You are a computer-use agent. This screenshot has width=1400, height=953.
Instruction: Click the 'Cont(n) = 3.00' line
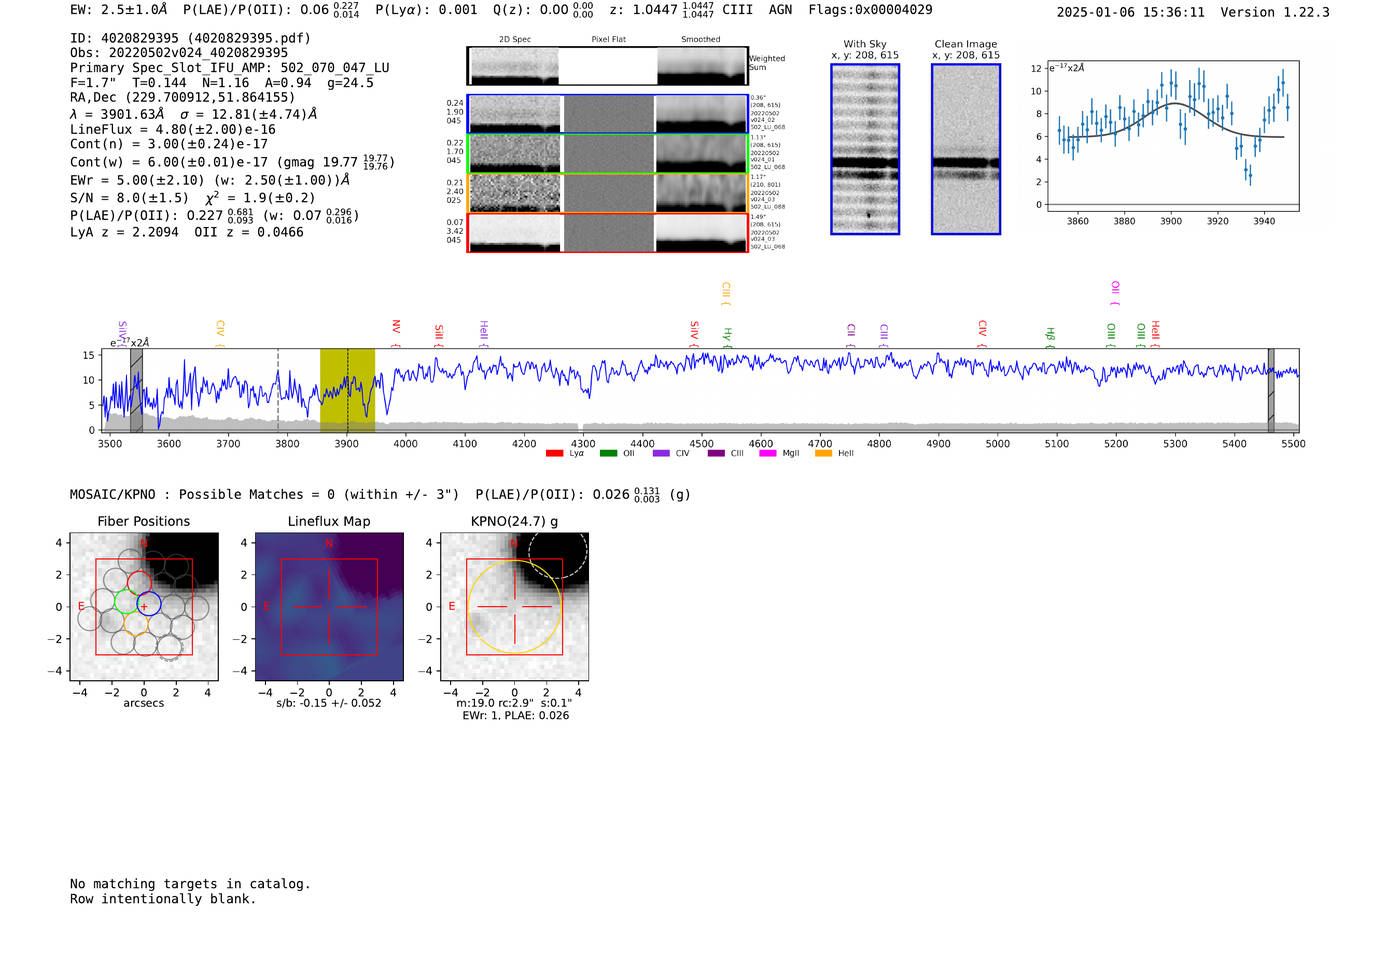[169, 144]
